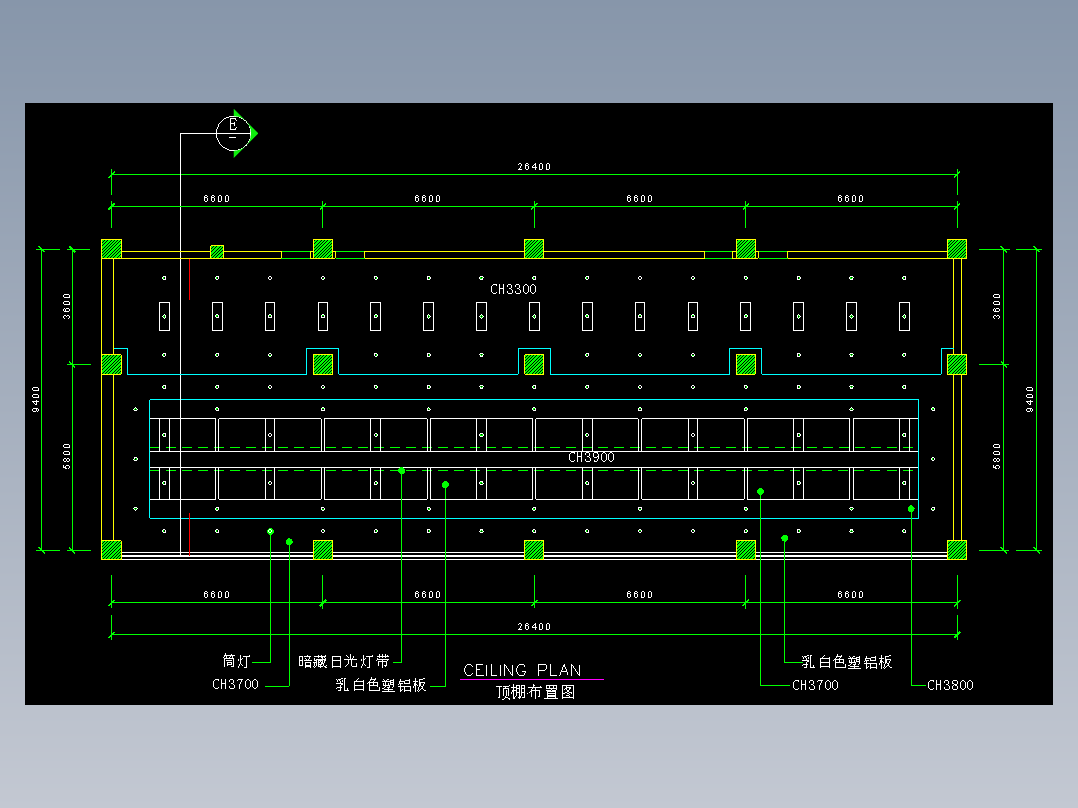
Task: Select the 暗藏日光灯带 annotation
Action: 344,662
